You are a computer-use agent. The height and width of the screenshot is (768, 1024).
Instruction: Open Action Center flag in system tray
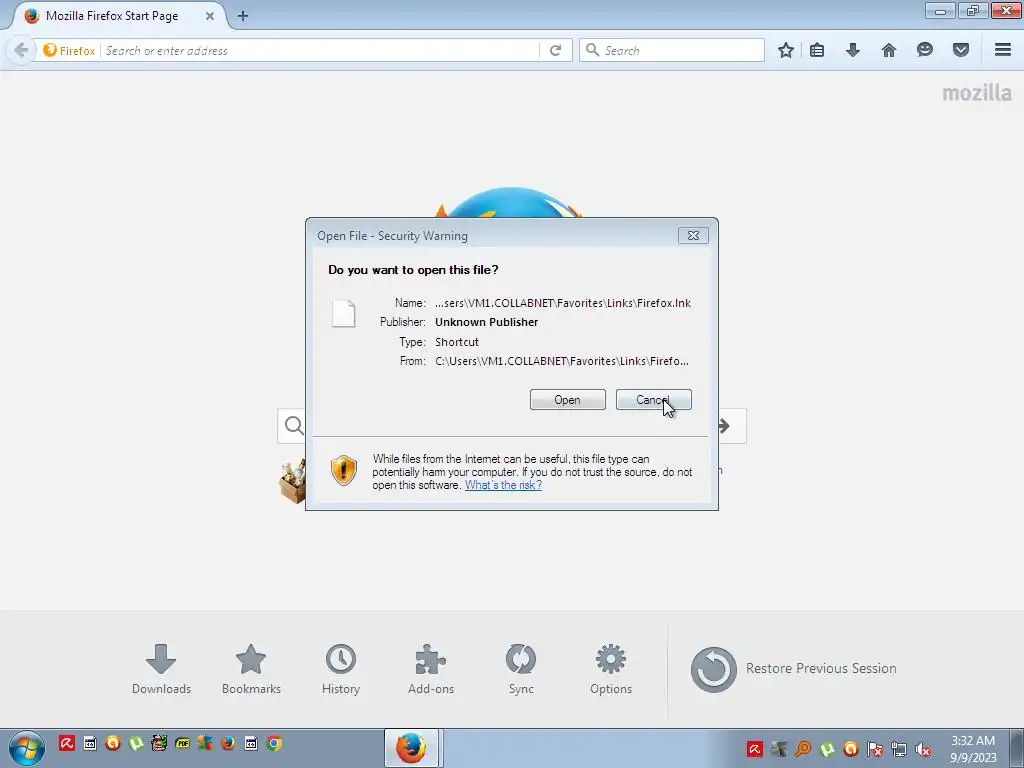[875, 749]
